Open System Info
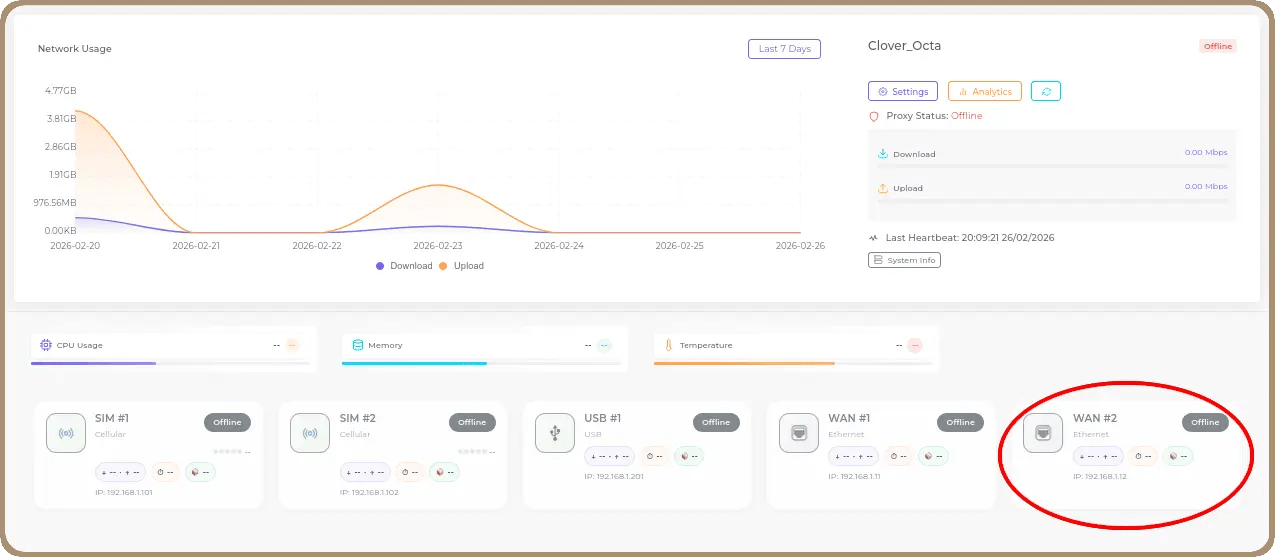The image size is (1275, 557). (x=904, y=260)
